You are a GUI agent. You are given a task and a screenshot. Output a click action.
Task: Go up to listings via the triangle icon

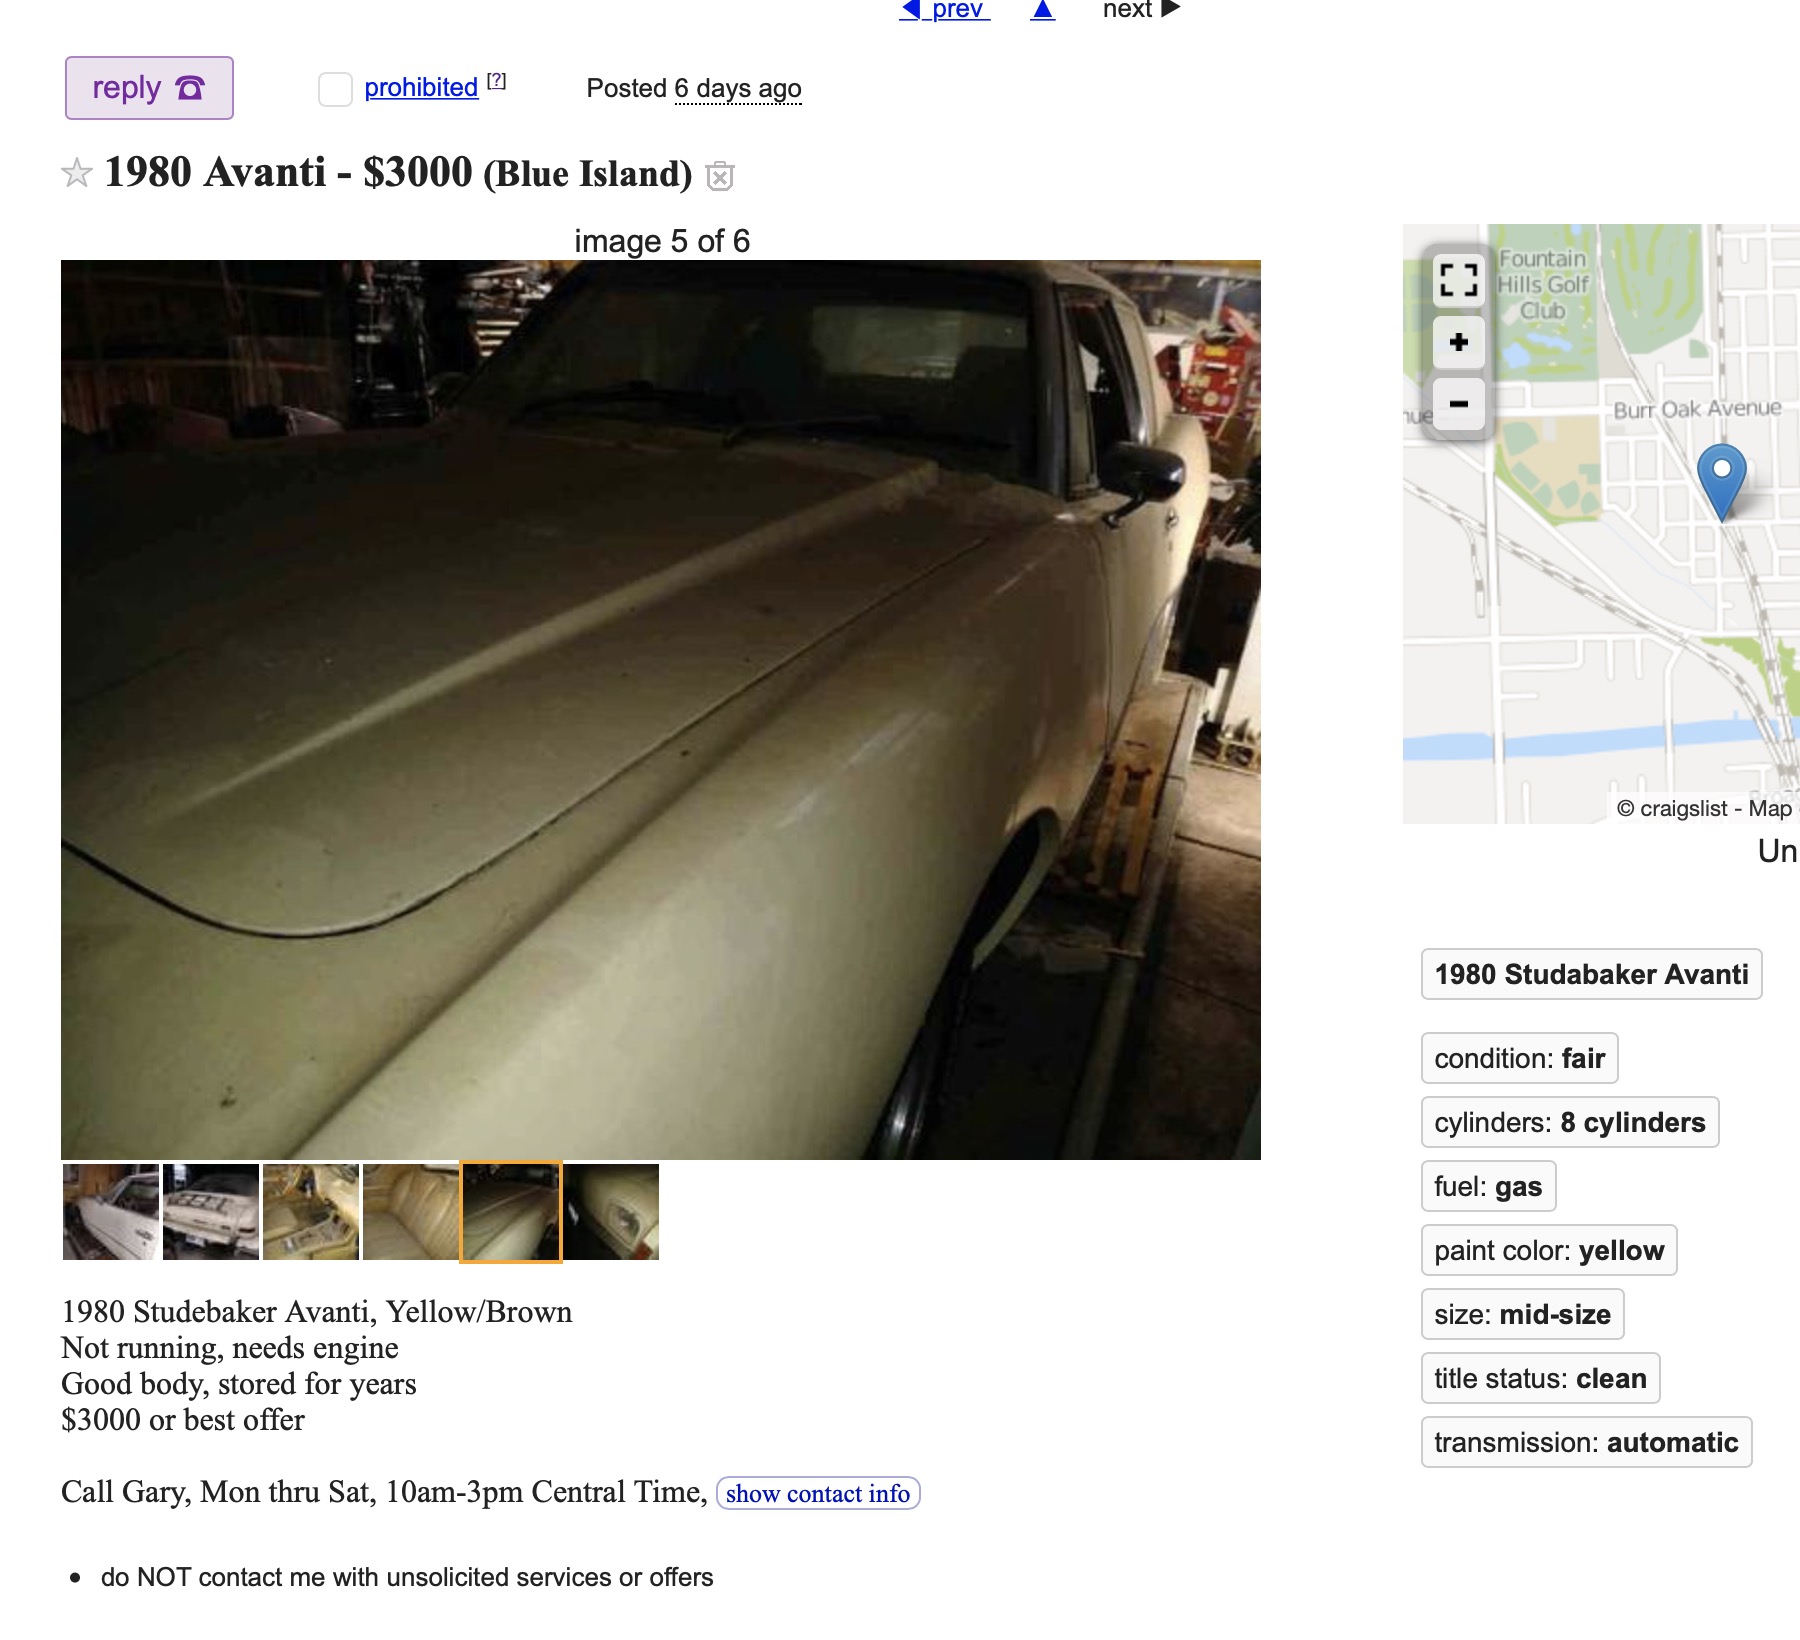[x=1043, y=10]
